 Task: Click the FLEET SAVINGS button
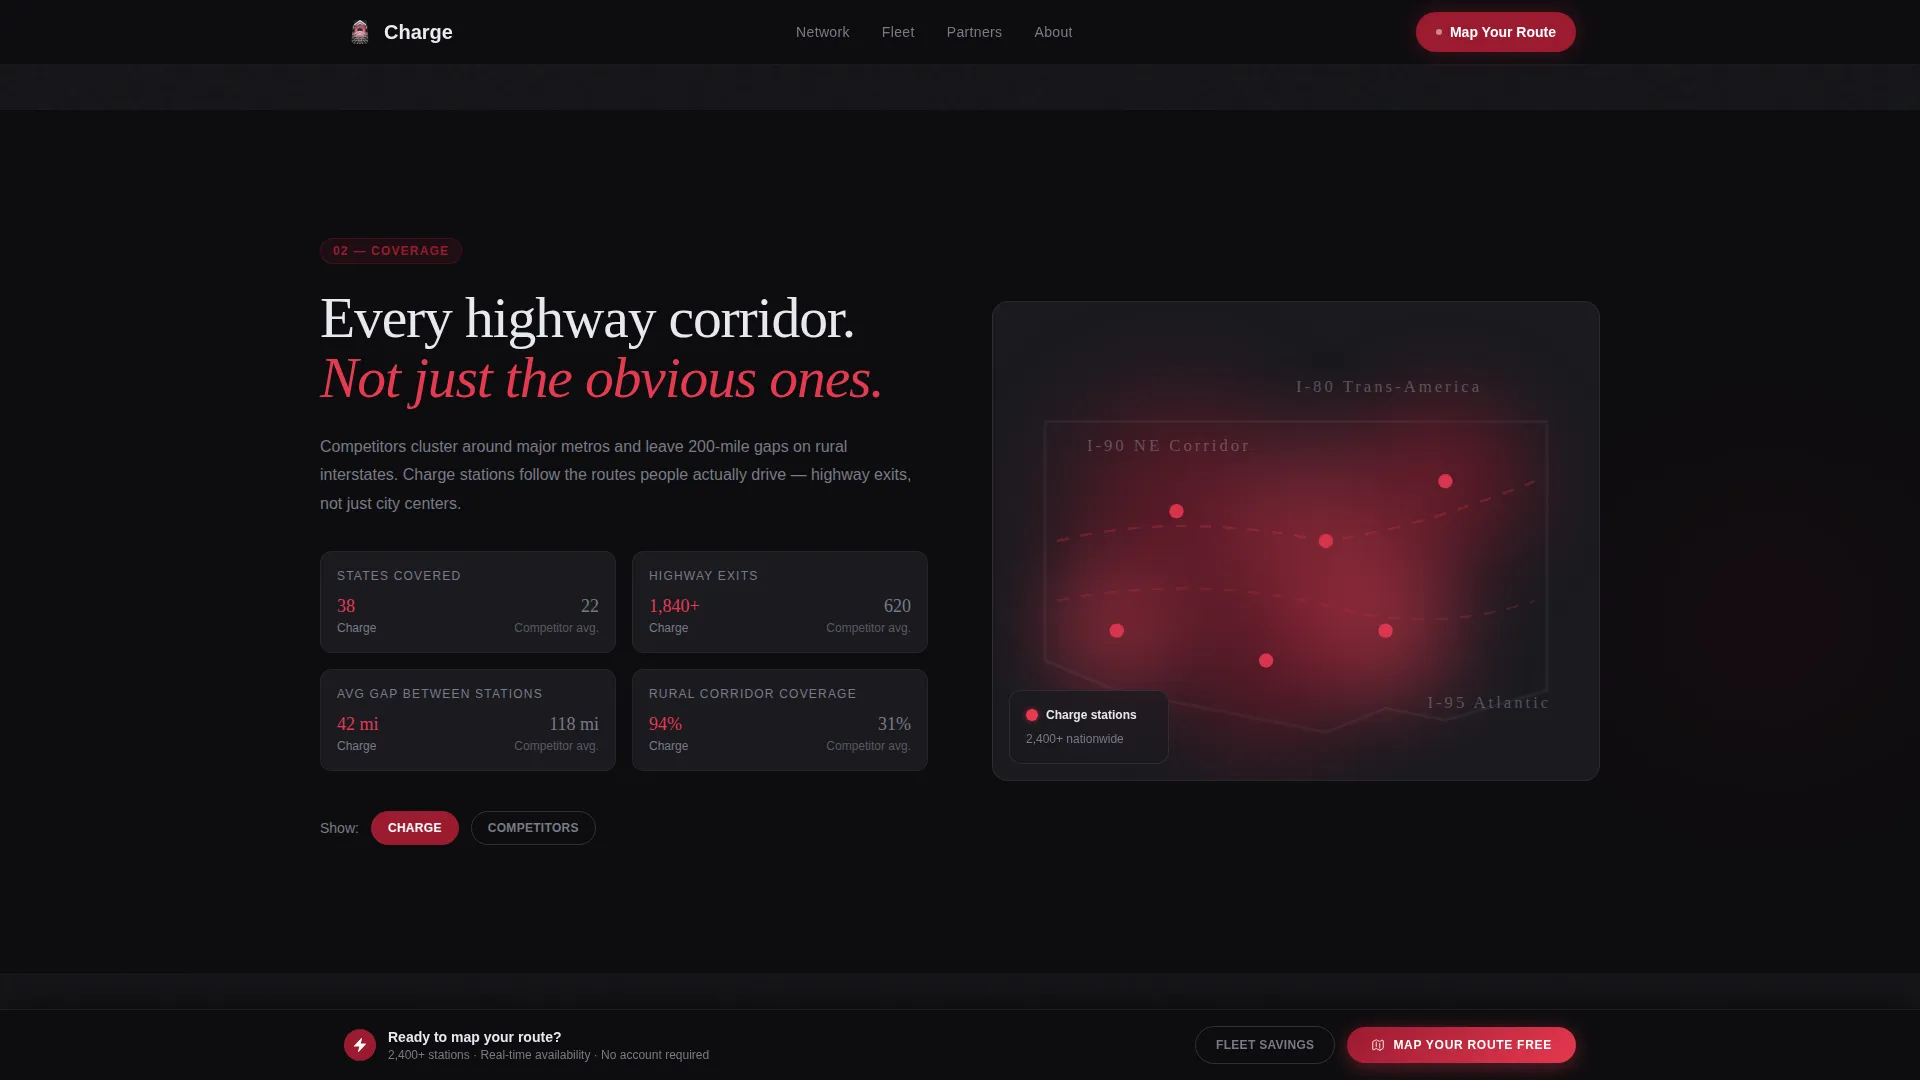click(1265, 1045)
